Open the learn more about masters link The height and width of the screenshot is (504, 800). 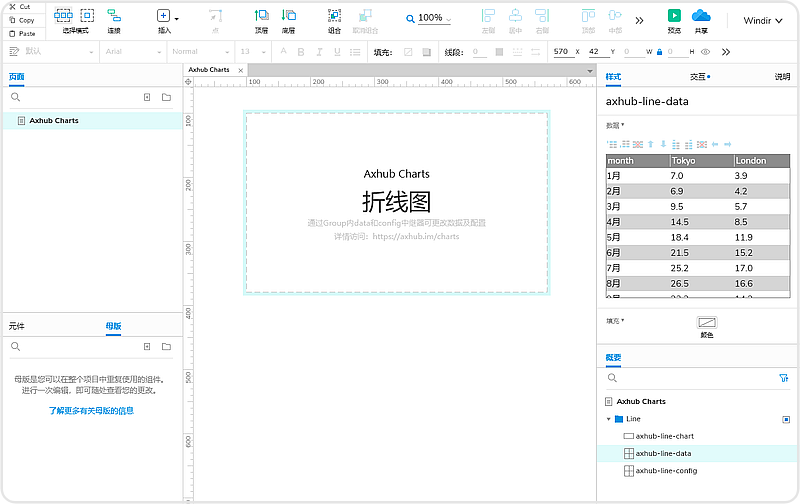[91, 411]
